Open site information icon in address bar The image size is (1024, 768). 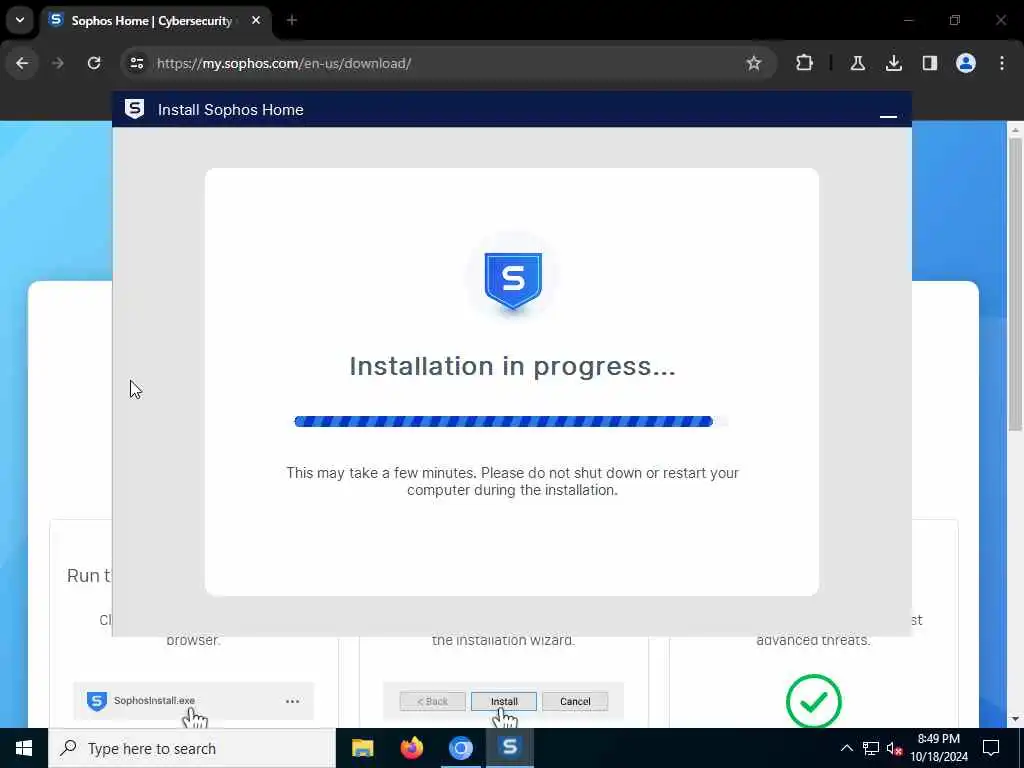pos(136,63)
